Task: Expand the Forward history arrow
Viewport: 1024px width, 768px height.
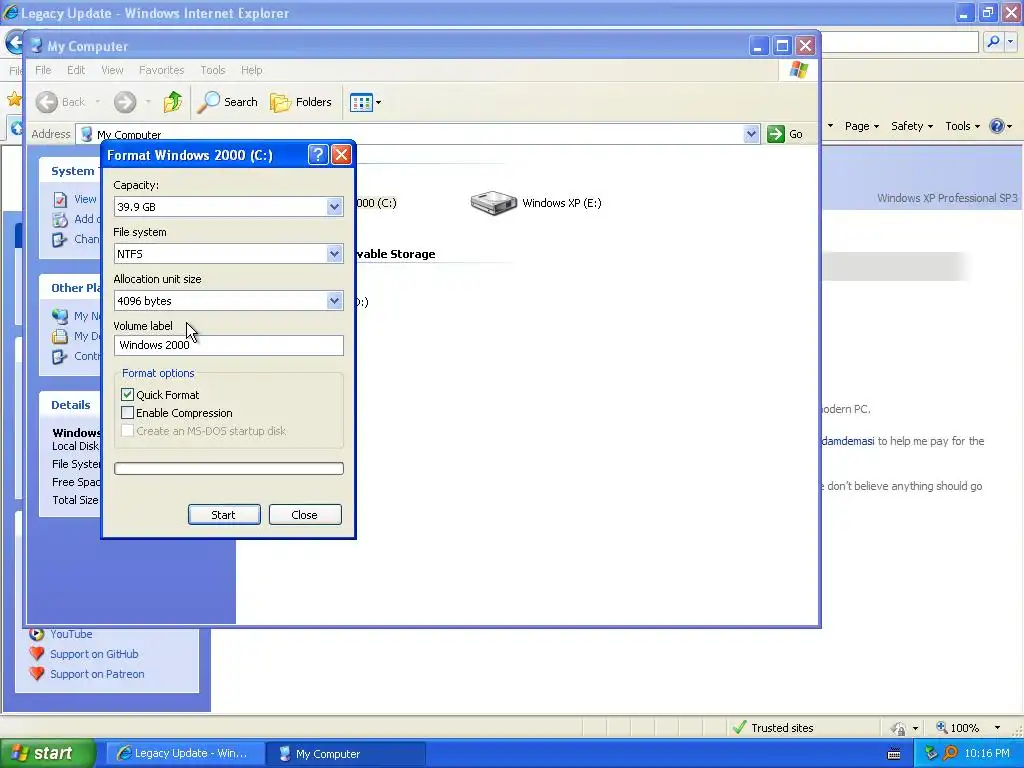Action: tap(148, 102)
